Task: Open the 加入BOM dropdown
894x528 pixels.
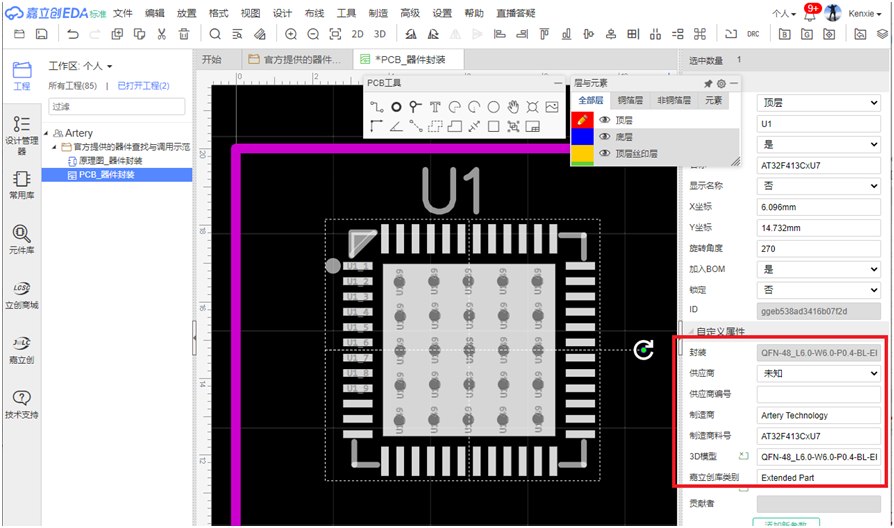Action: point(818,269)
